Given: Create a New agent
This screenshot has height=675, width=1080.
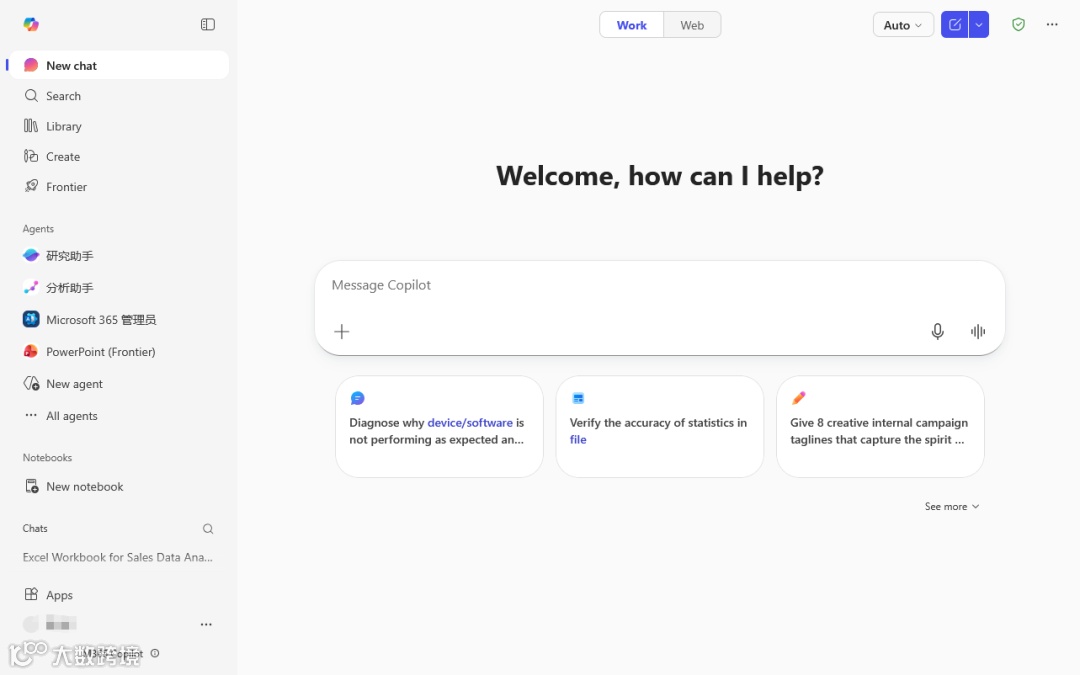Looking at the screenshot, I should 119,384.
